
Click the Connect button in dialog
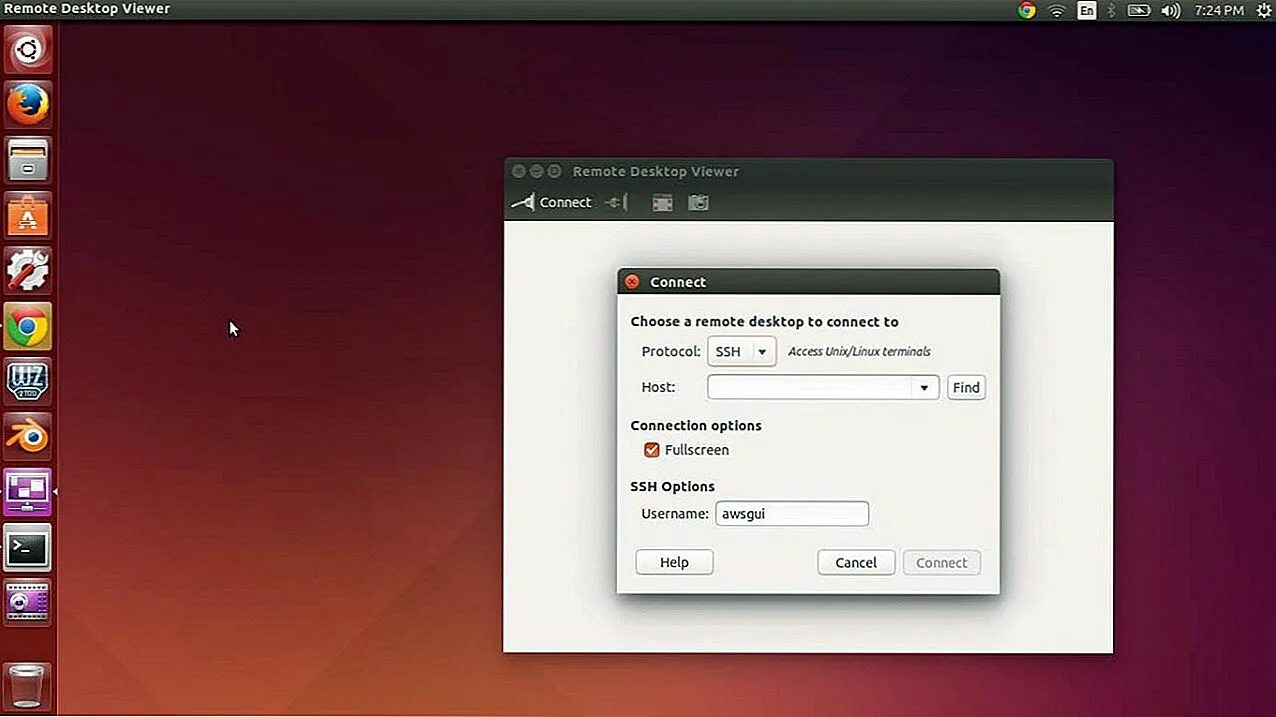tap(942, 562)
